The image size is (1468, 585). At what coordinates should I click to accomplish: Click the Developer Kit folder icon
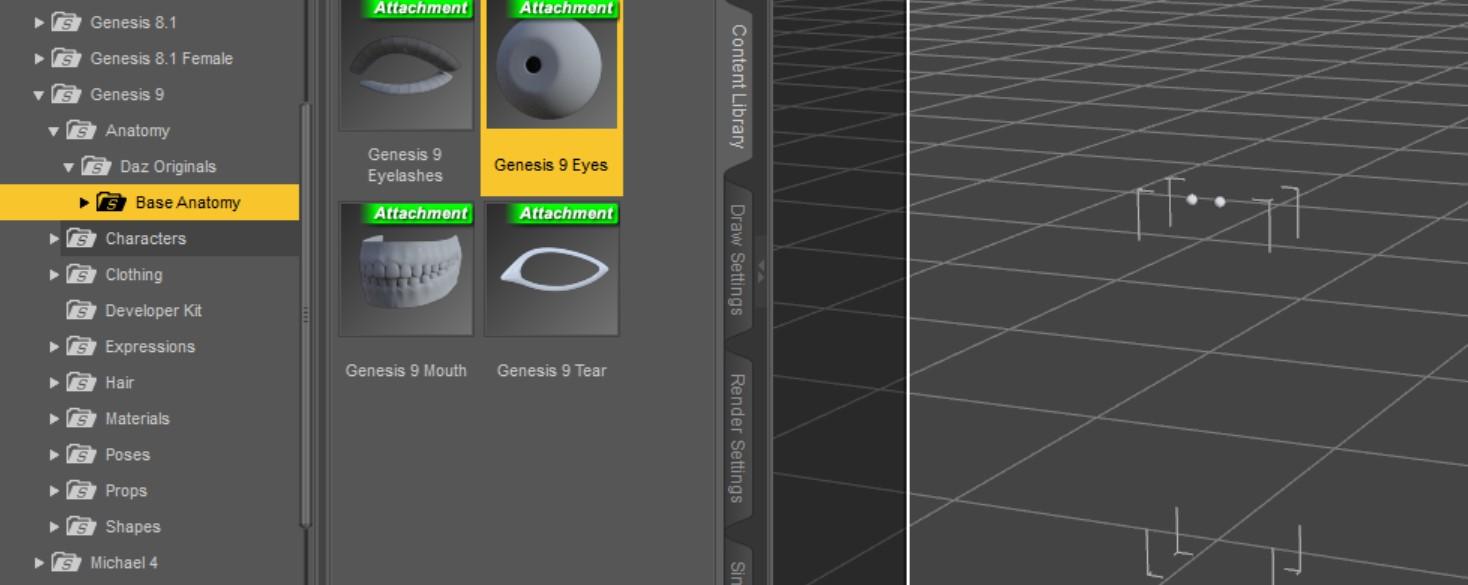(81, 310)
